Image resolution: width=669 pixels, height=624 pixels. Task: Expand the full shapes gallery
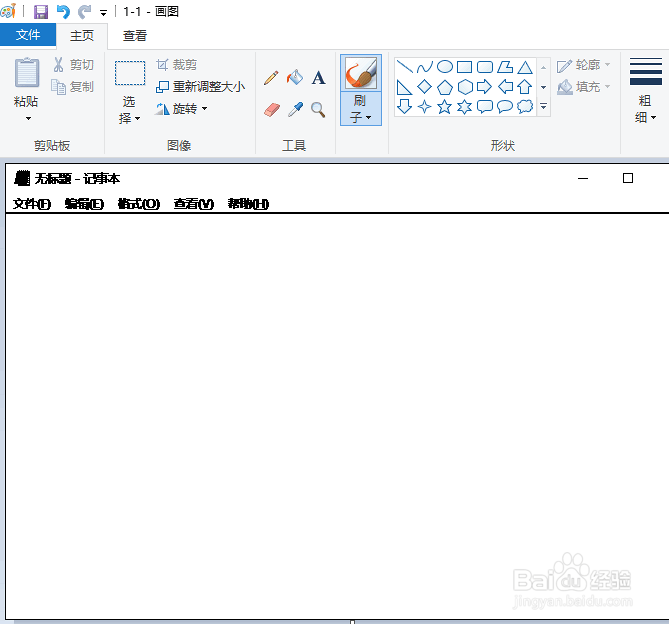tap(544, 106)
